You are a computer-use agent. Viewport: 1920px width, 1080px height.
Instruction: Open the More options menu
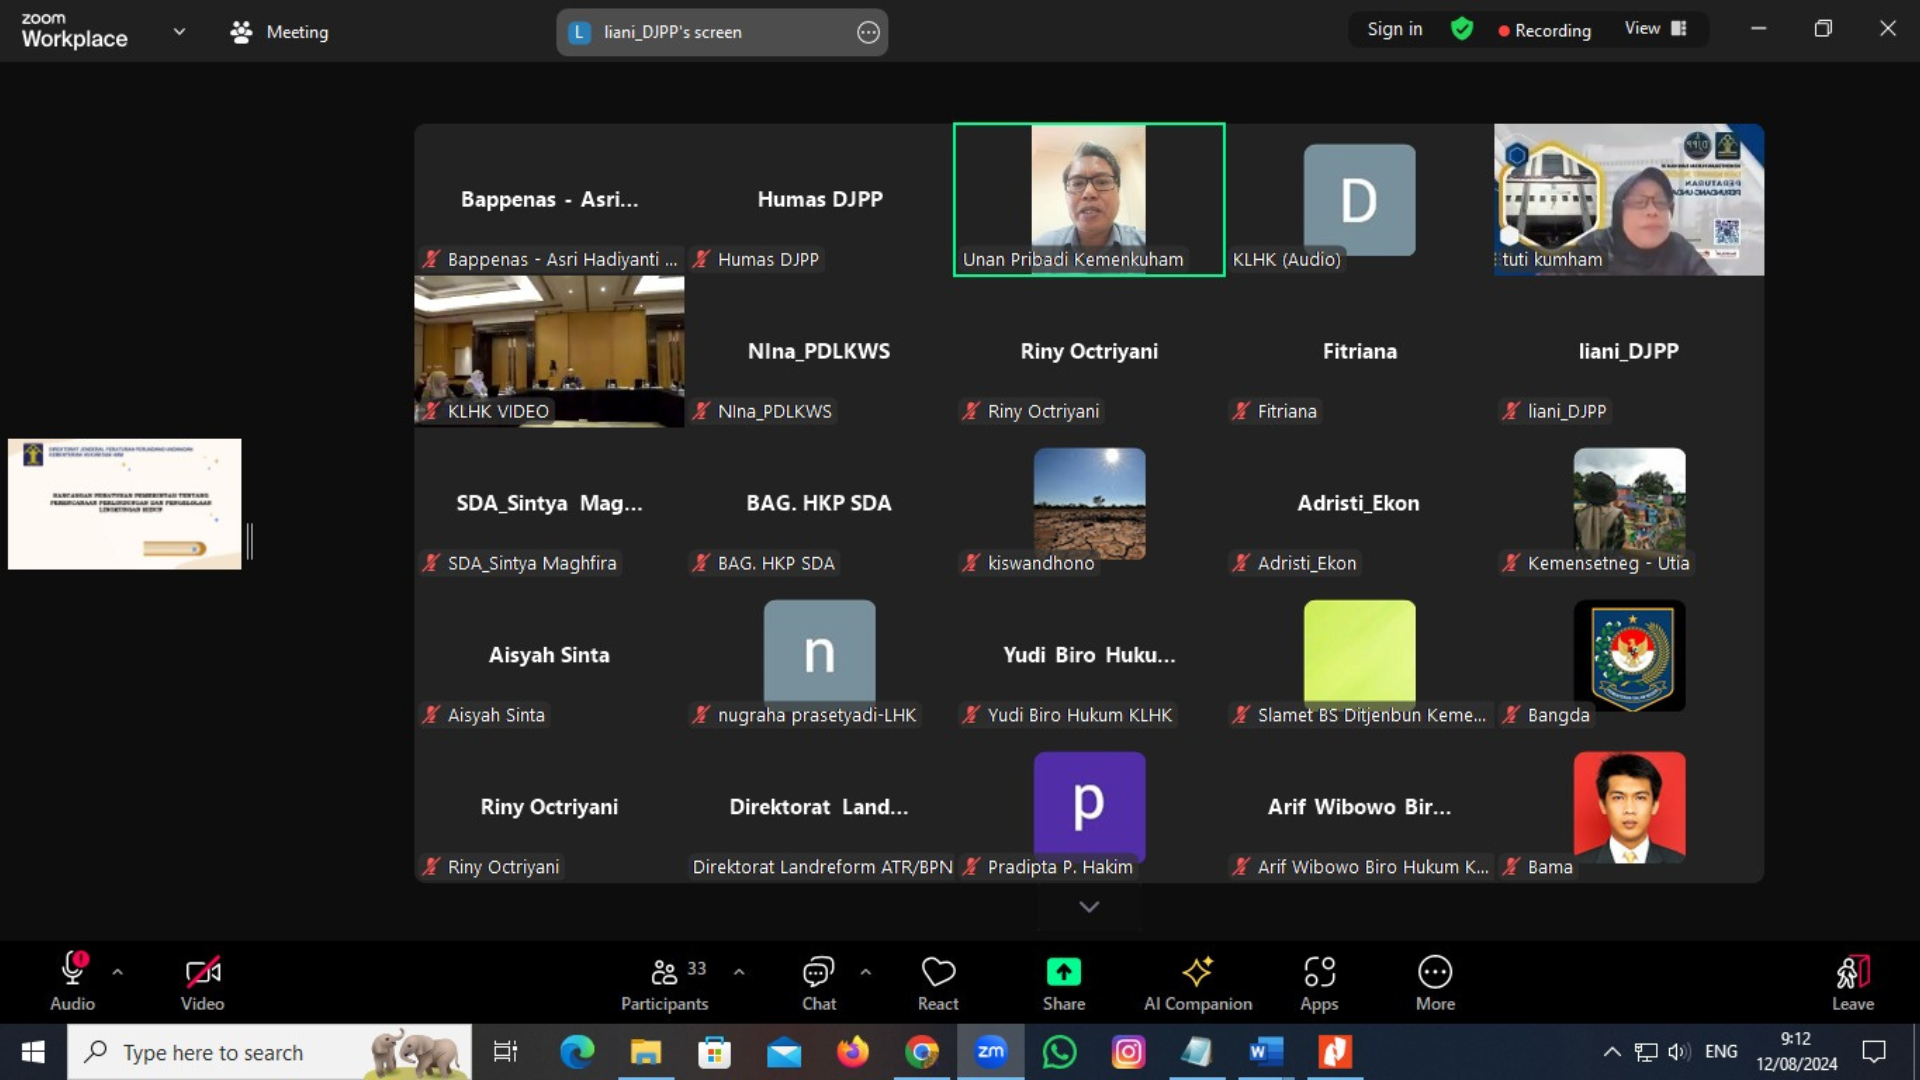click(x=1435, y=981)
